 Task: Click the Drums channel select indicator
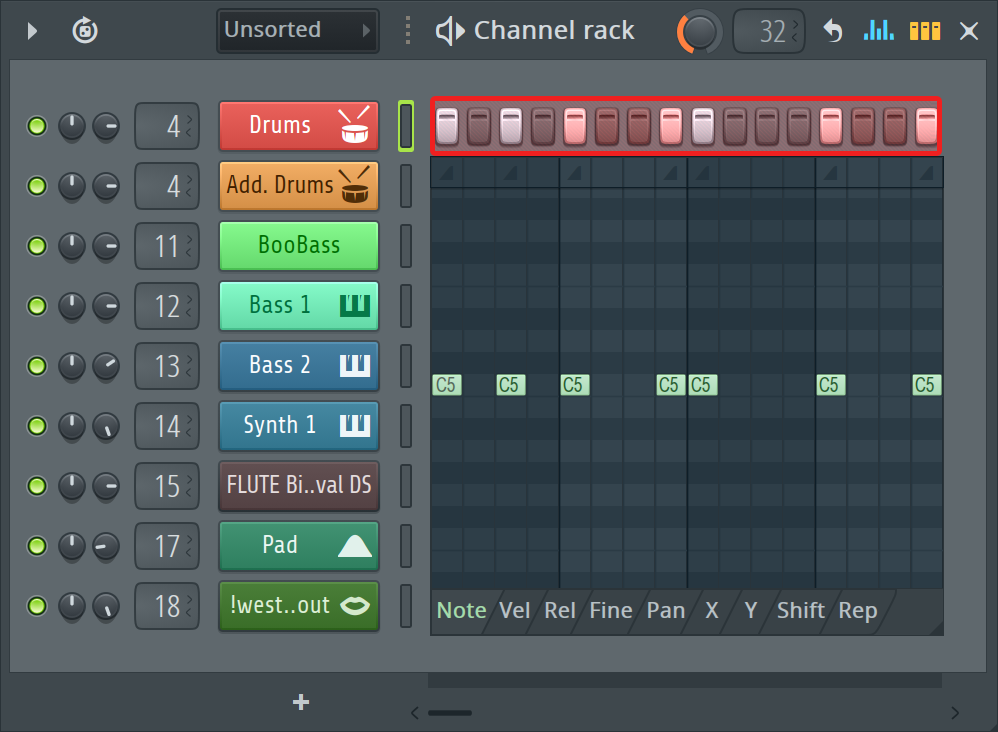pos(405,126)
